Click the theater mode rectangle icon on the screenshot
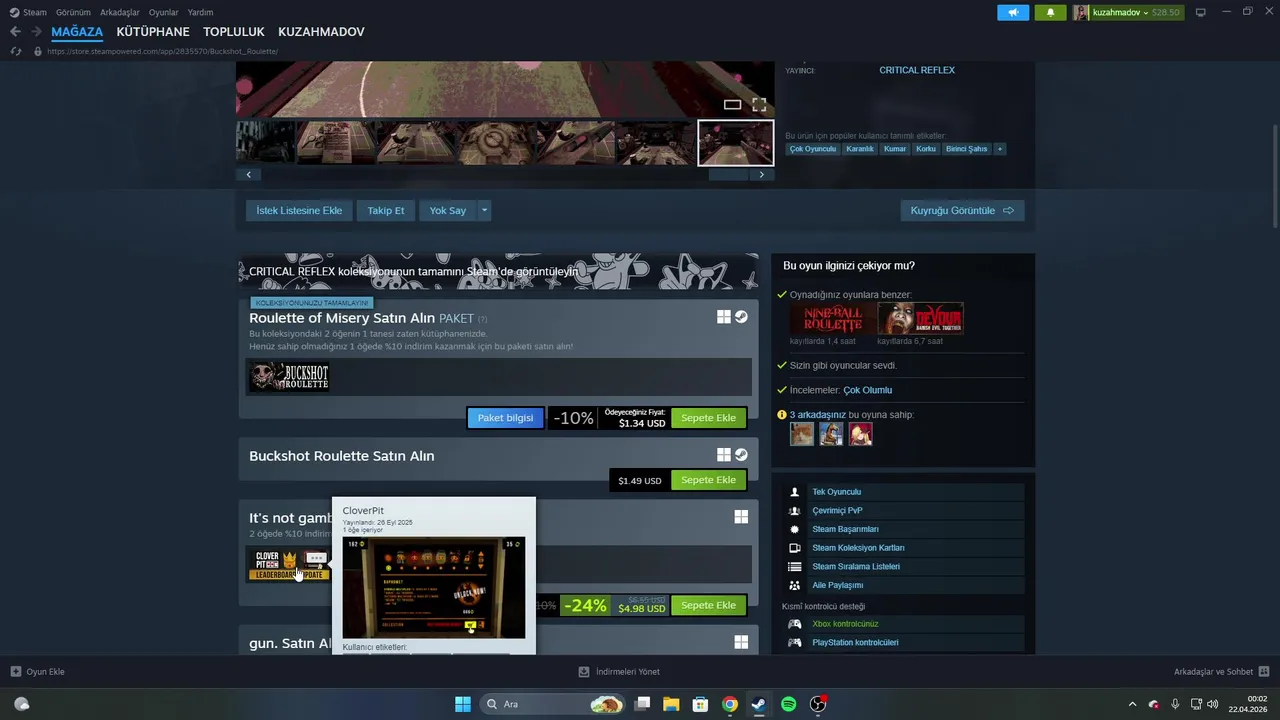 732,104
